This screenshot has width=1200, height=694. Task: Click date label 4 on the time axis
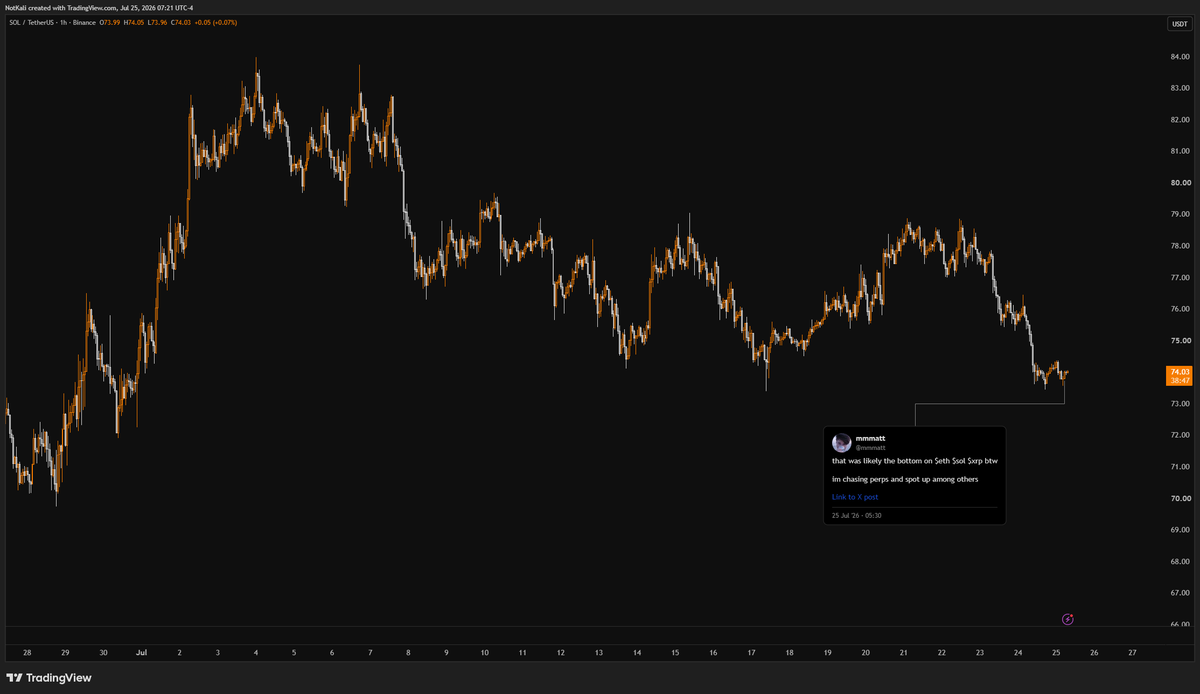(x=256, y=652)
